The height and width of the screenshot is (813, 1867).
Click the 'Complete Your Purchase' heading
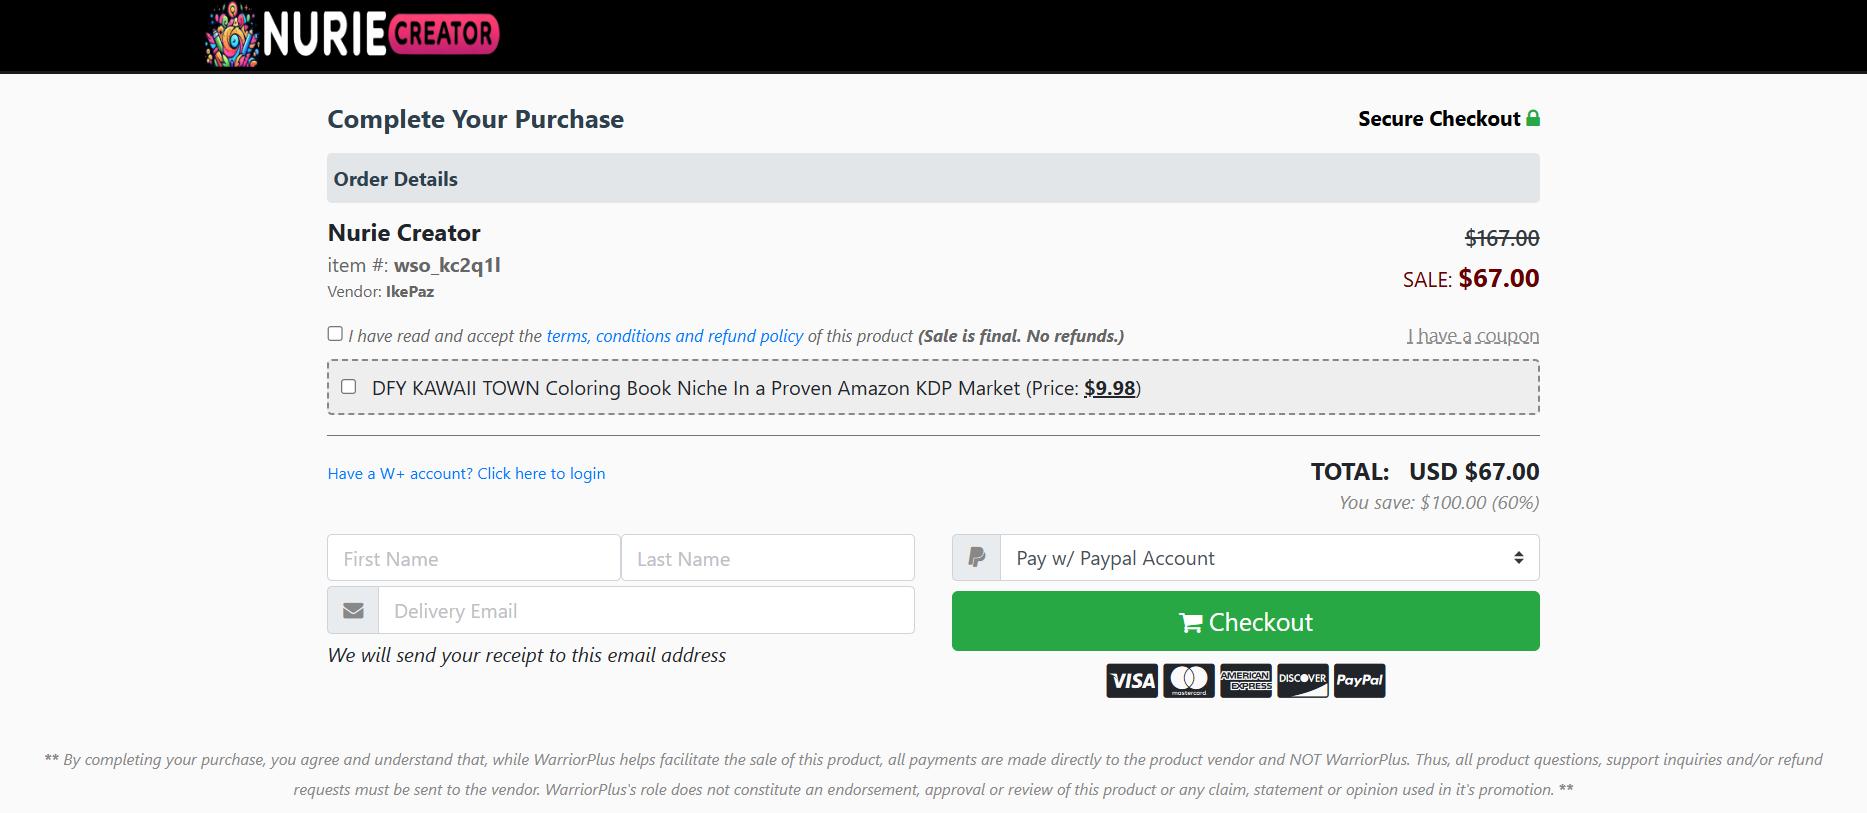(x=476, y=119)
